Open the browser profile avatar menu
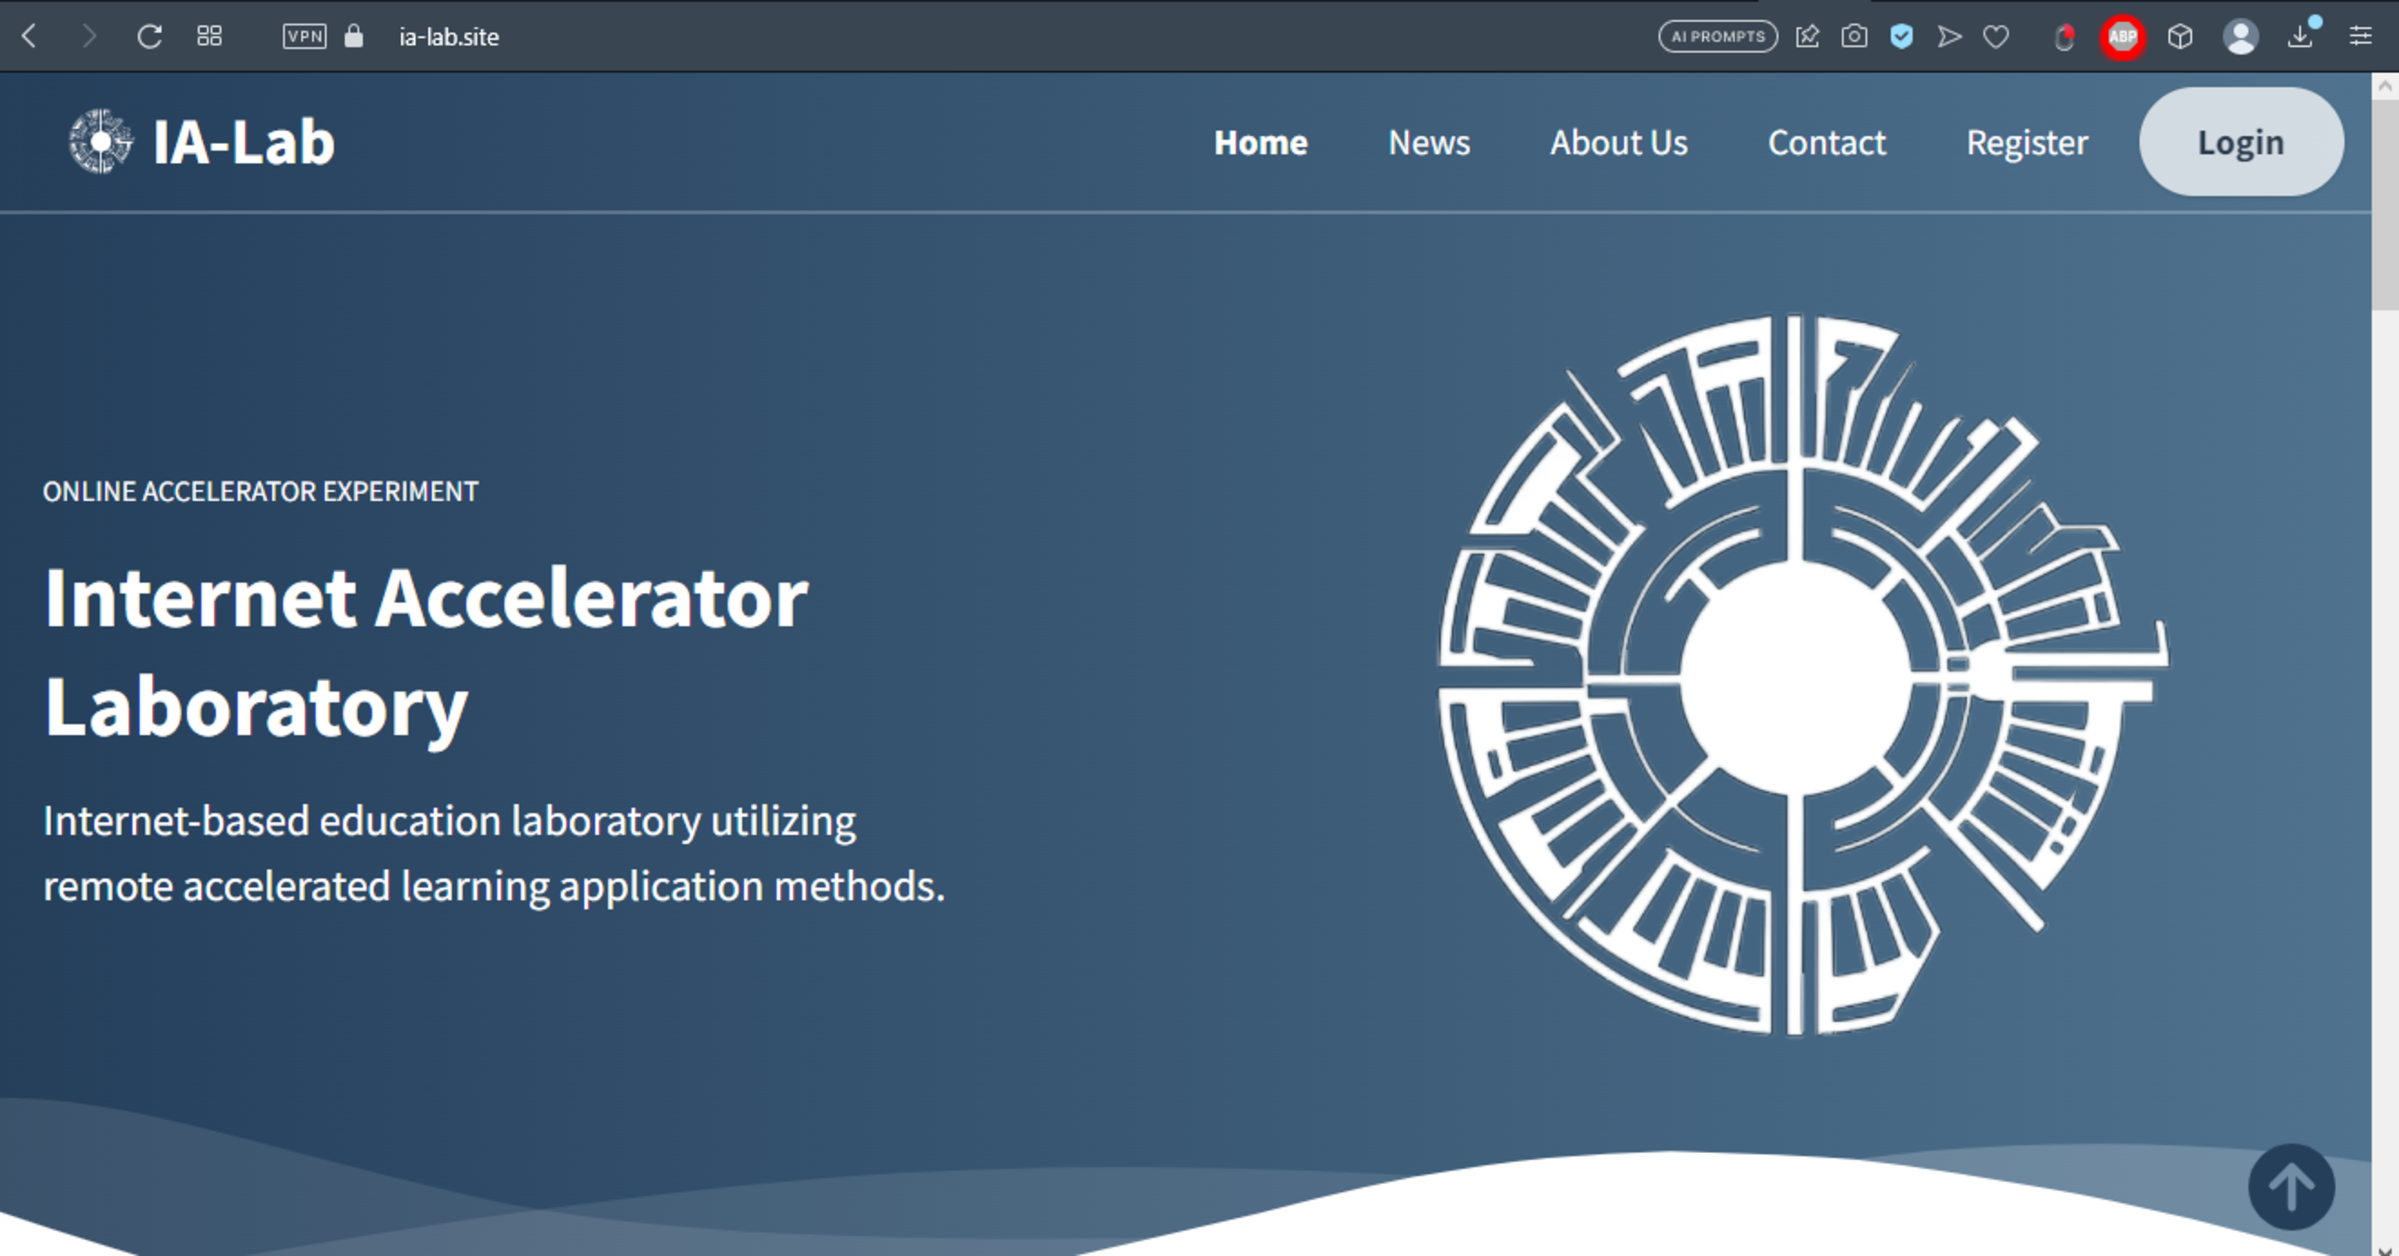Image resolution: width=2399 pixels, height=1256 pixels. tap(2242, 36)
